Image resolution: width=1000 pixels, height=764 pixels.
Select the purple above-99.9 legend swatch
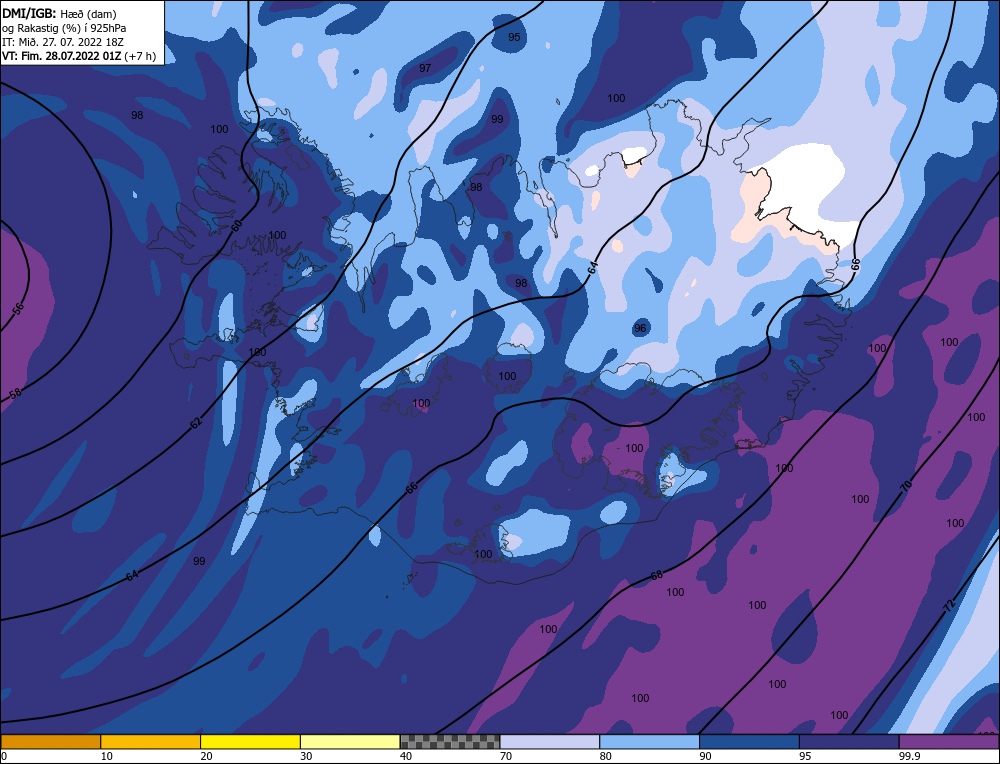[949, 742]
